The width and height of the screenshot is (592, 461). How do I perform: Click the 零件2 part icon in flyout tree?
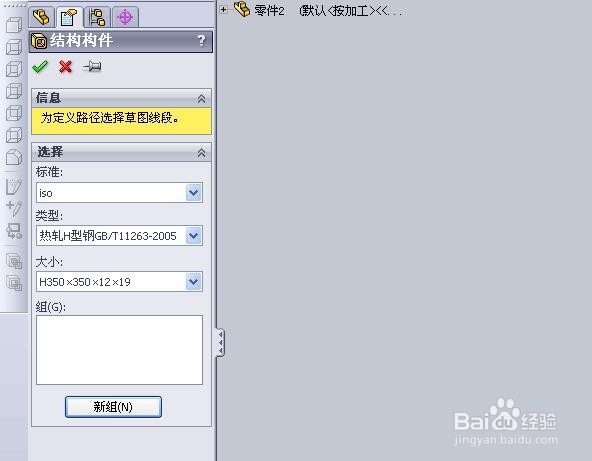click(242, 9)
